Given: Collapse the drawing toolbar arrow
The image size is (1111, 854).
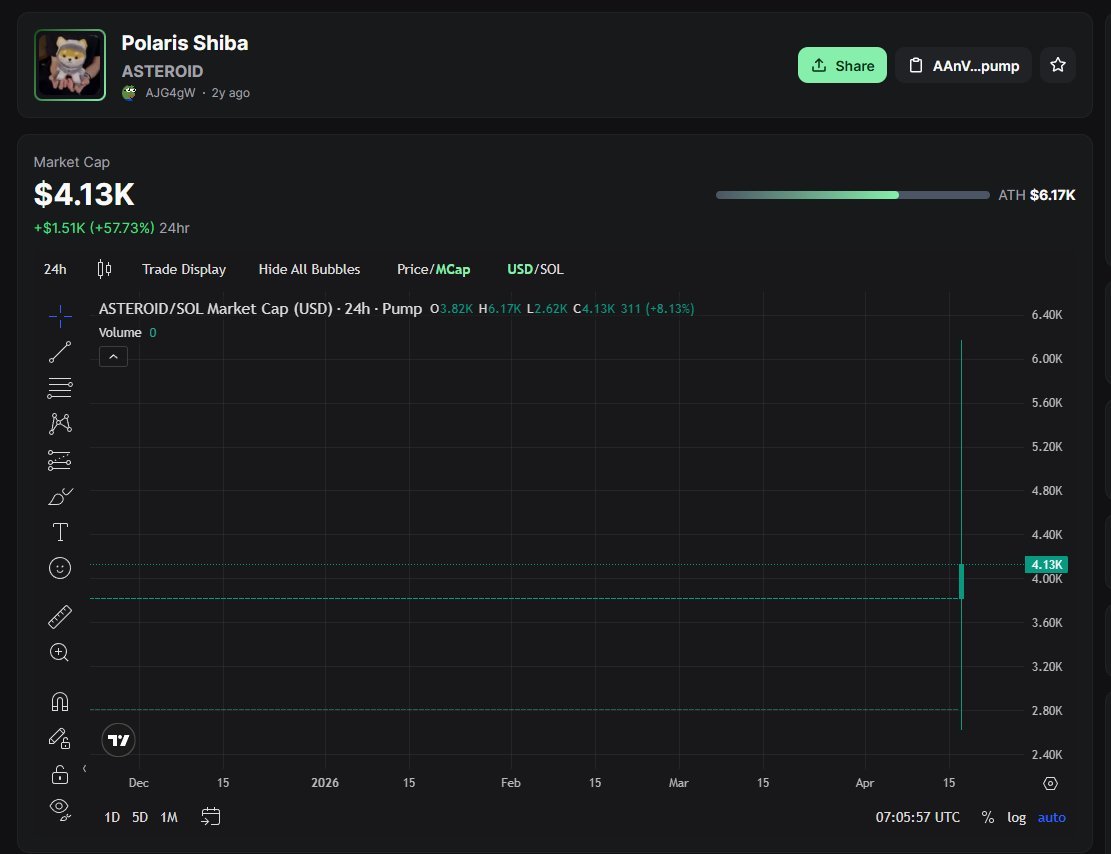Looking at the screenshot, I should [x=84, y=768].
